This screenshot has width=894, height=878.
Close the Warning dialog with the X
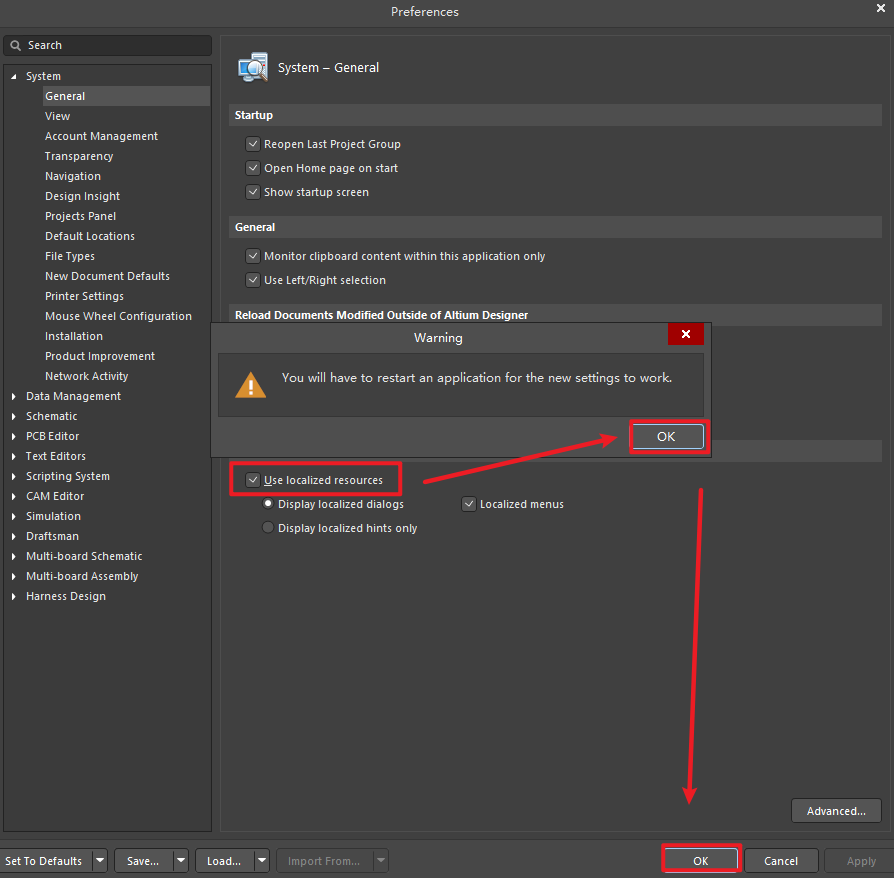(x=685, y=335)
